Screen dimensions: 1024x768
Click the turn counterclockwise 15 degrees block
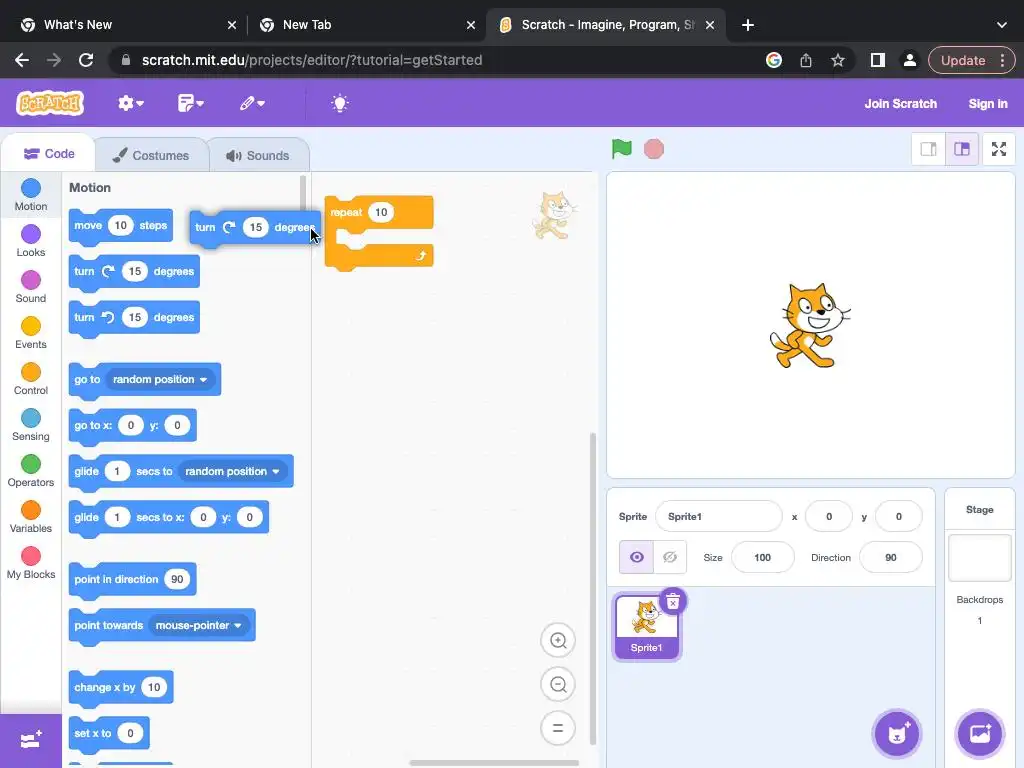(134, 318)
